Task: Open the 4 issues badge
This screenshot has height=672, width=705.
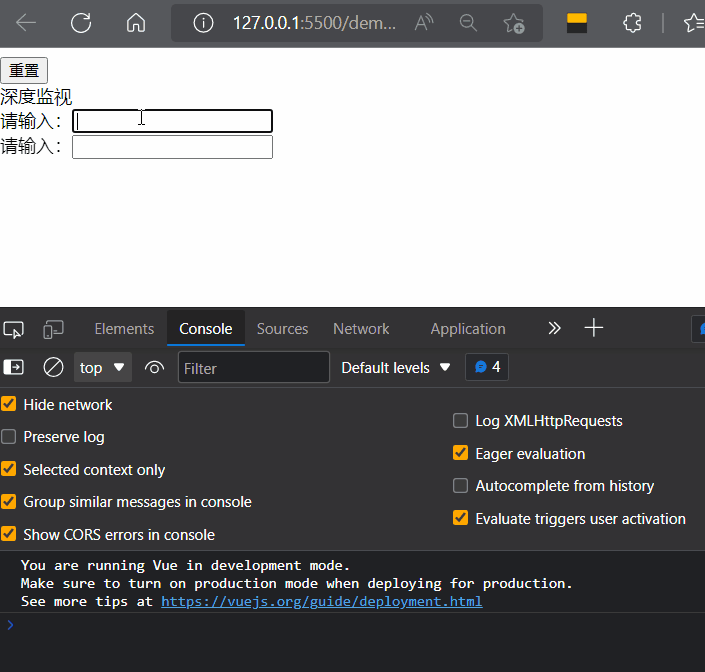Action: pos(487,367)
